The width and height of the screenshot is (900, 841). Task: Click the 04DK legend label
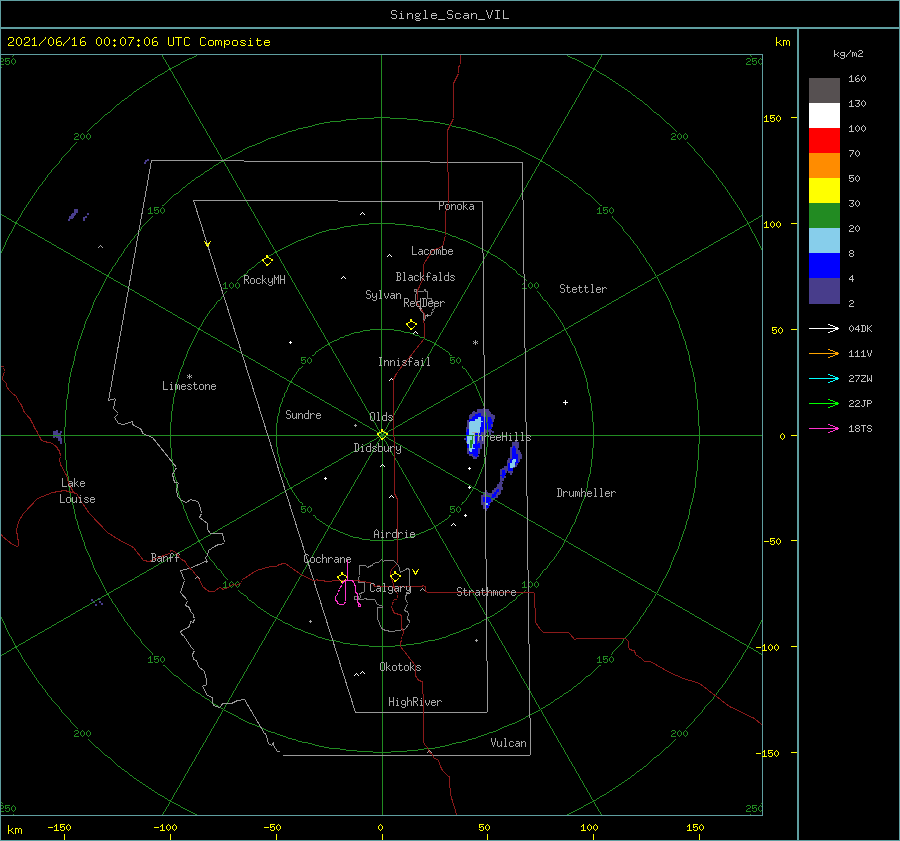(x=860, y=328)
